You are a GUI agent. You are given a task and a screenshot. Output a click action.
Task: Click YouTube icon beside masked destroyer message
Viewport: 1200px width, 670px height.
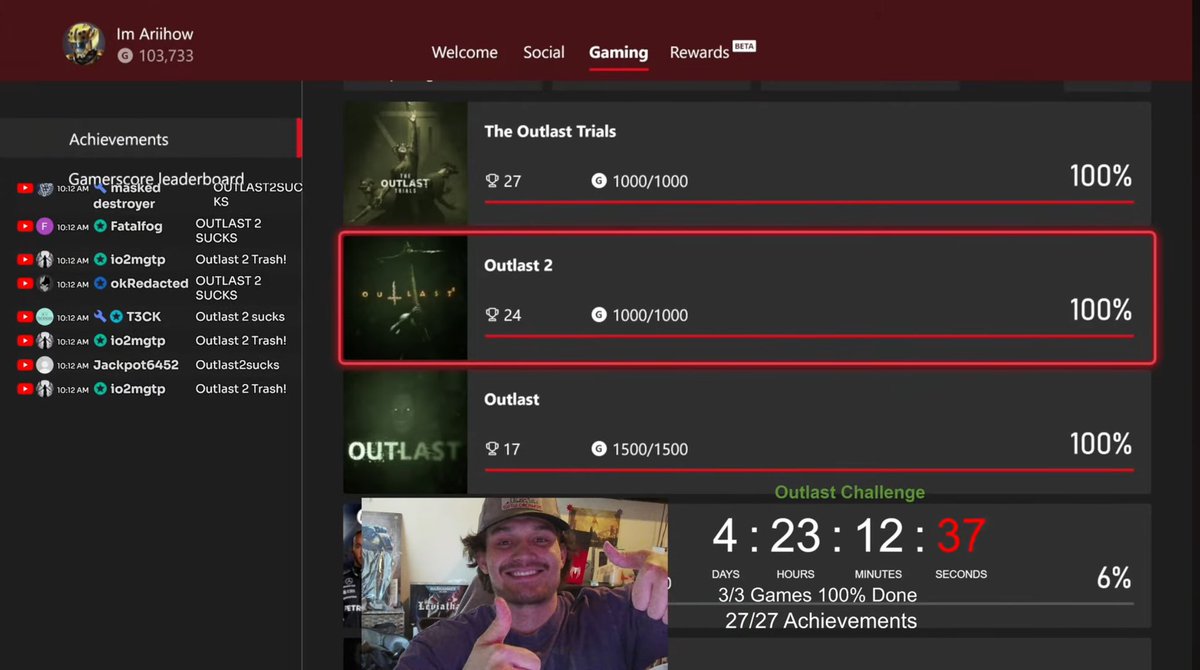tap(26, 188)
